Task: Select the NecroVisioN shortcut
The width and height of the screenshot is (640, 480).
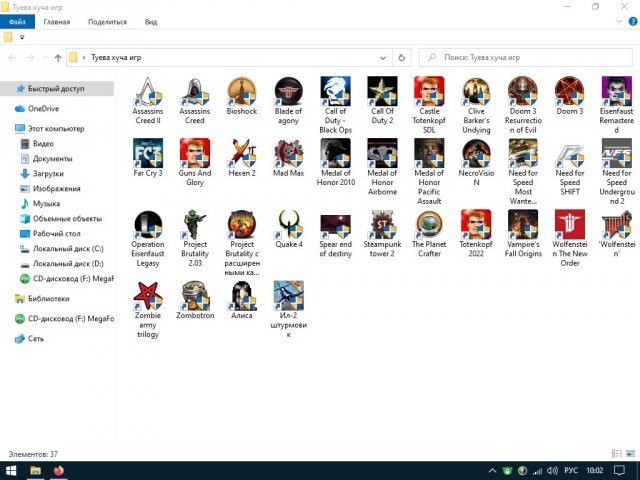Action: [x=476, y=162]
